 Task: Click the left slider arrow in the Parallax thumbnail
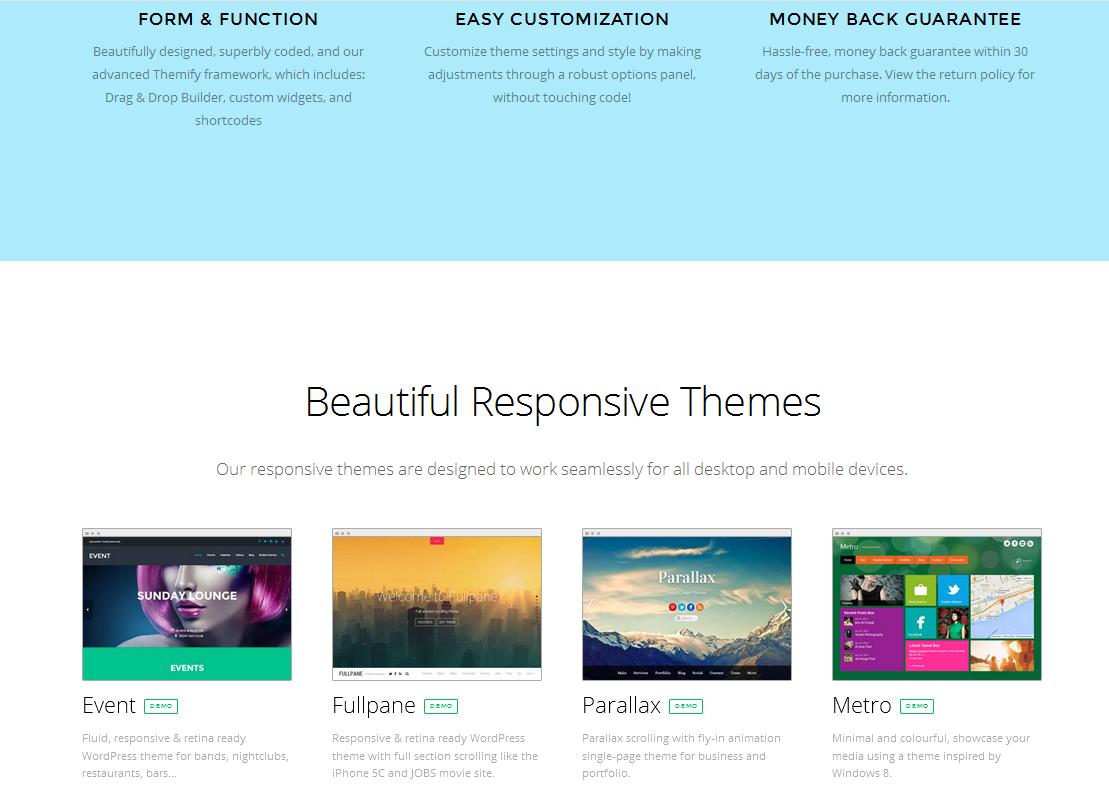pyautogui.click(x=589, y=607)
